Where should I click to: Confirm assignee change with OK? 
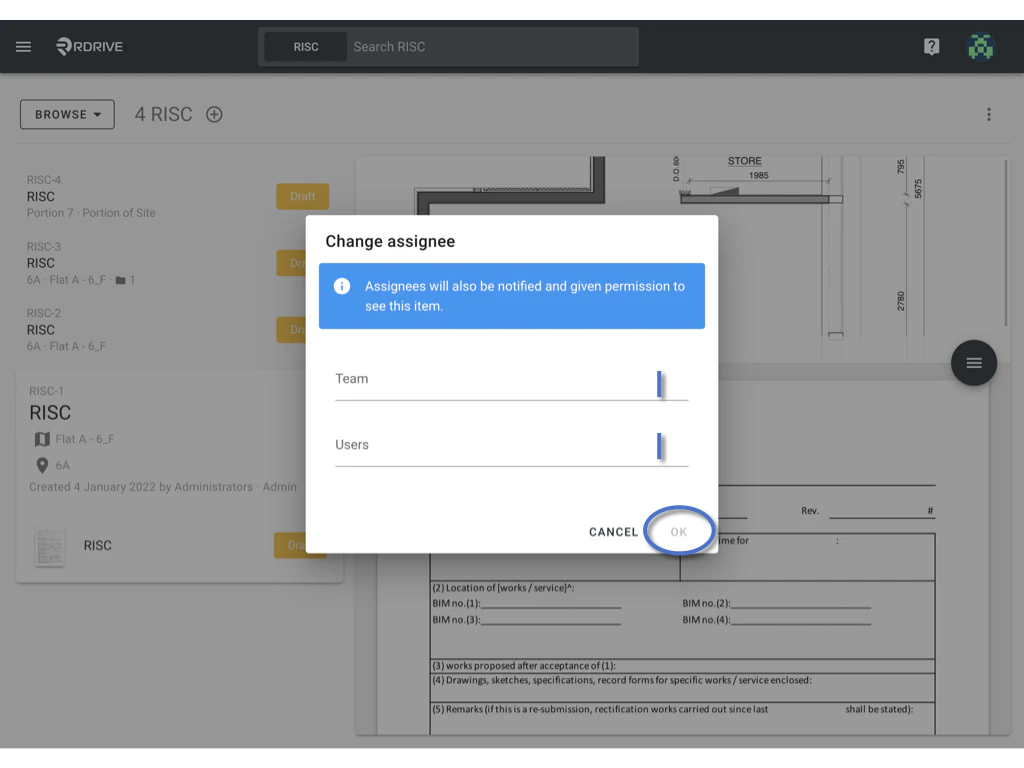(679, 531)
